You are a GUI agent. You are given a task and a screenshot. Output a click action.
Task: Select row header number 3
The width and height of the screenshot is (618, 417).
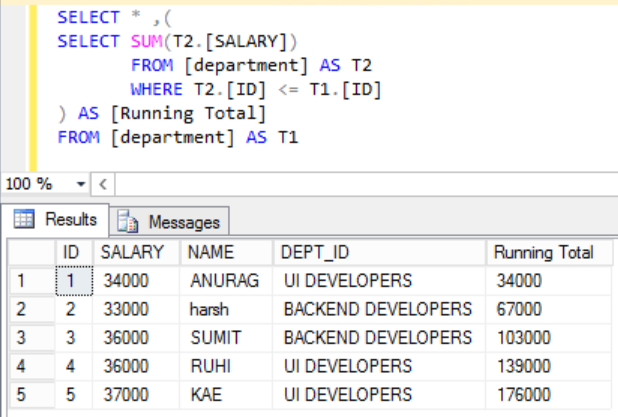point(32,338)
